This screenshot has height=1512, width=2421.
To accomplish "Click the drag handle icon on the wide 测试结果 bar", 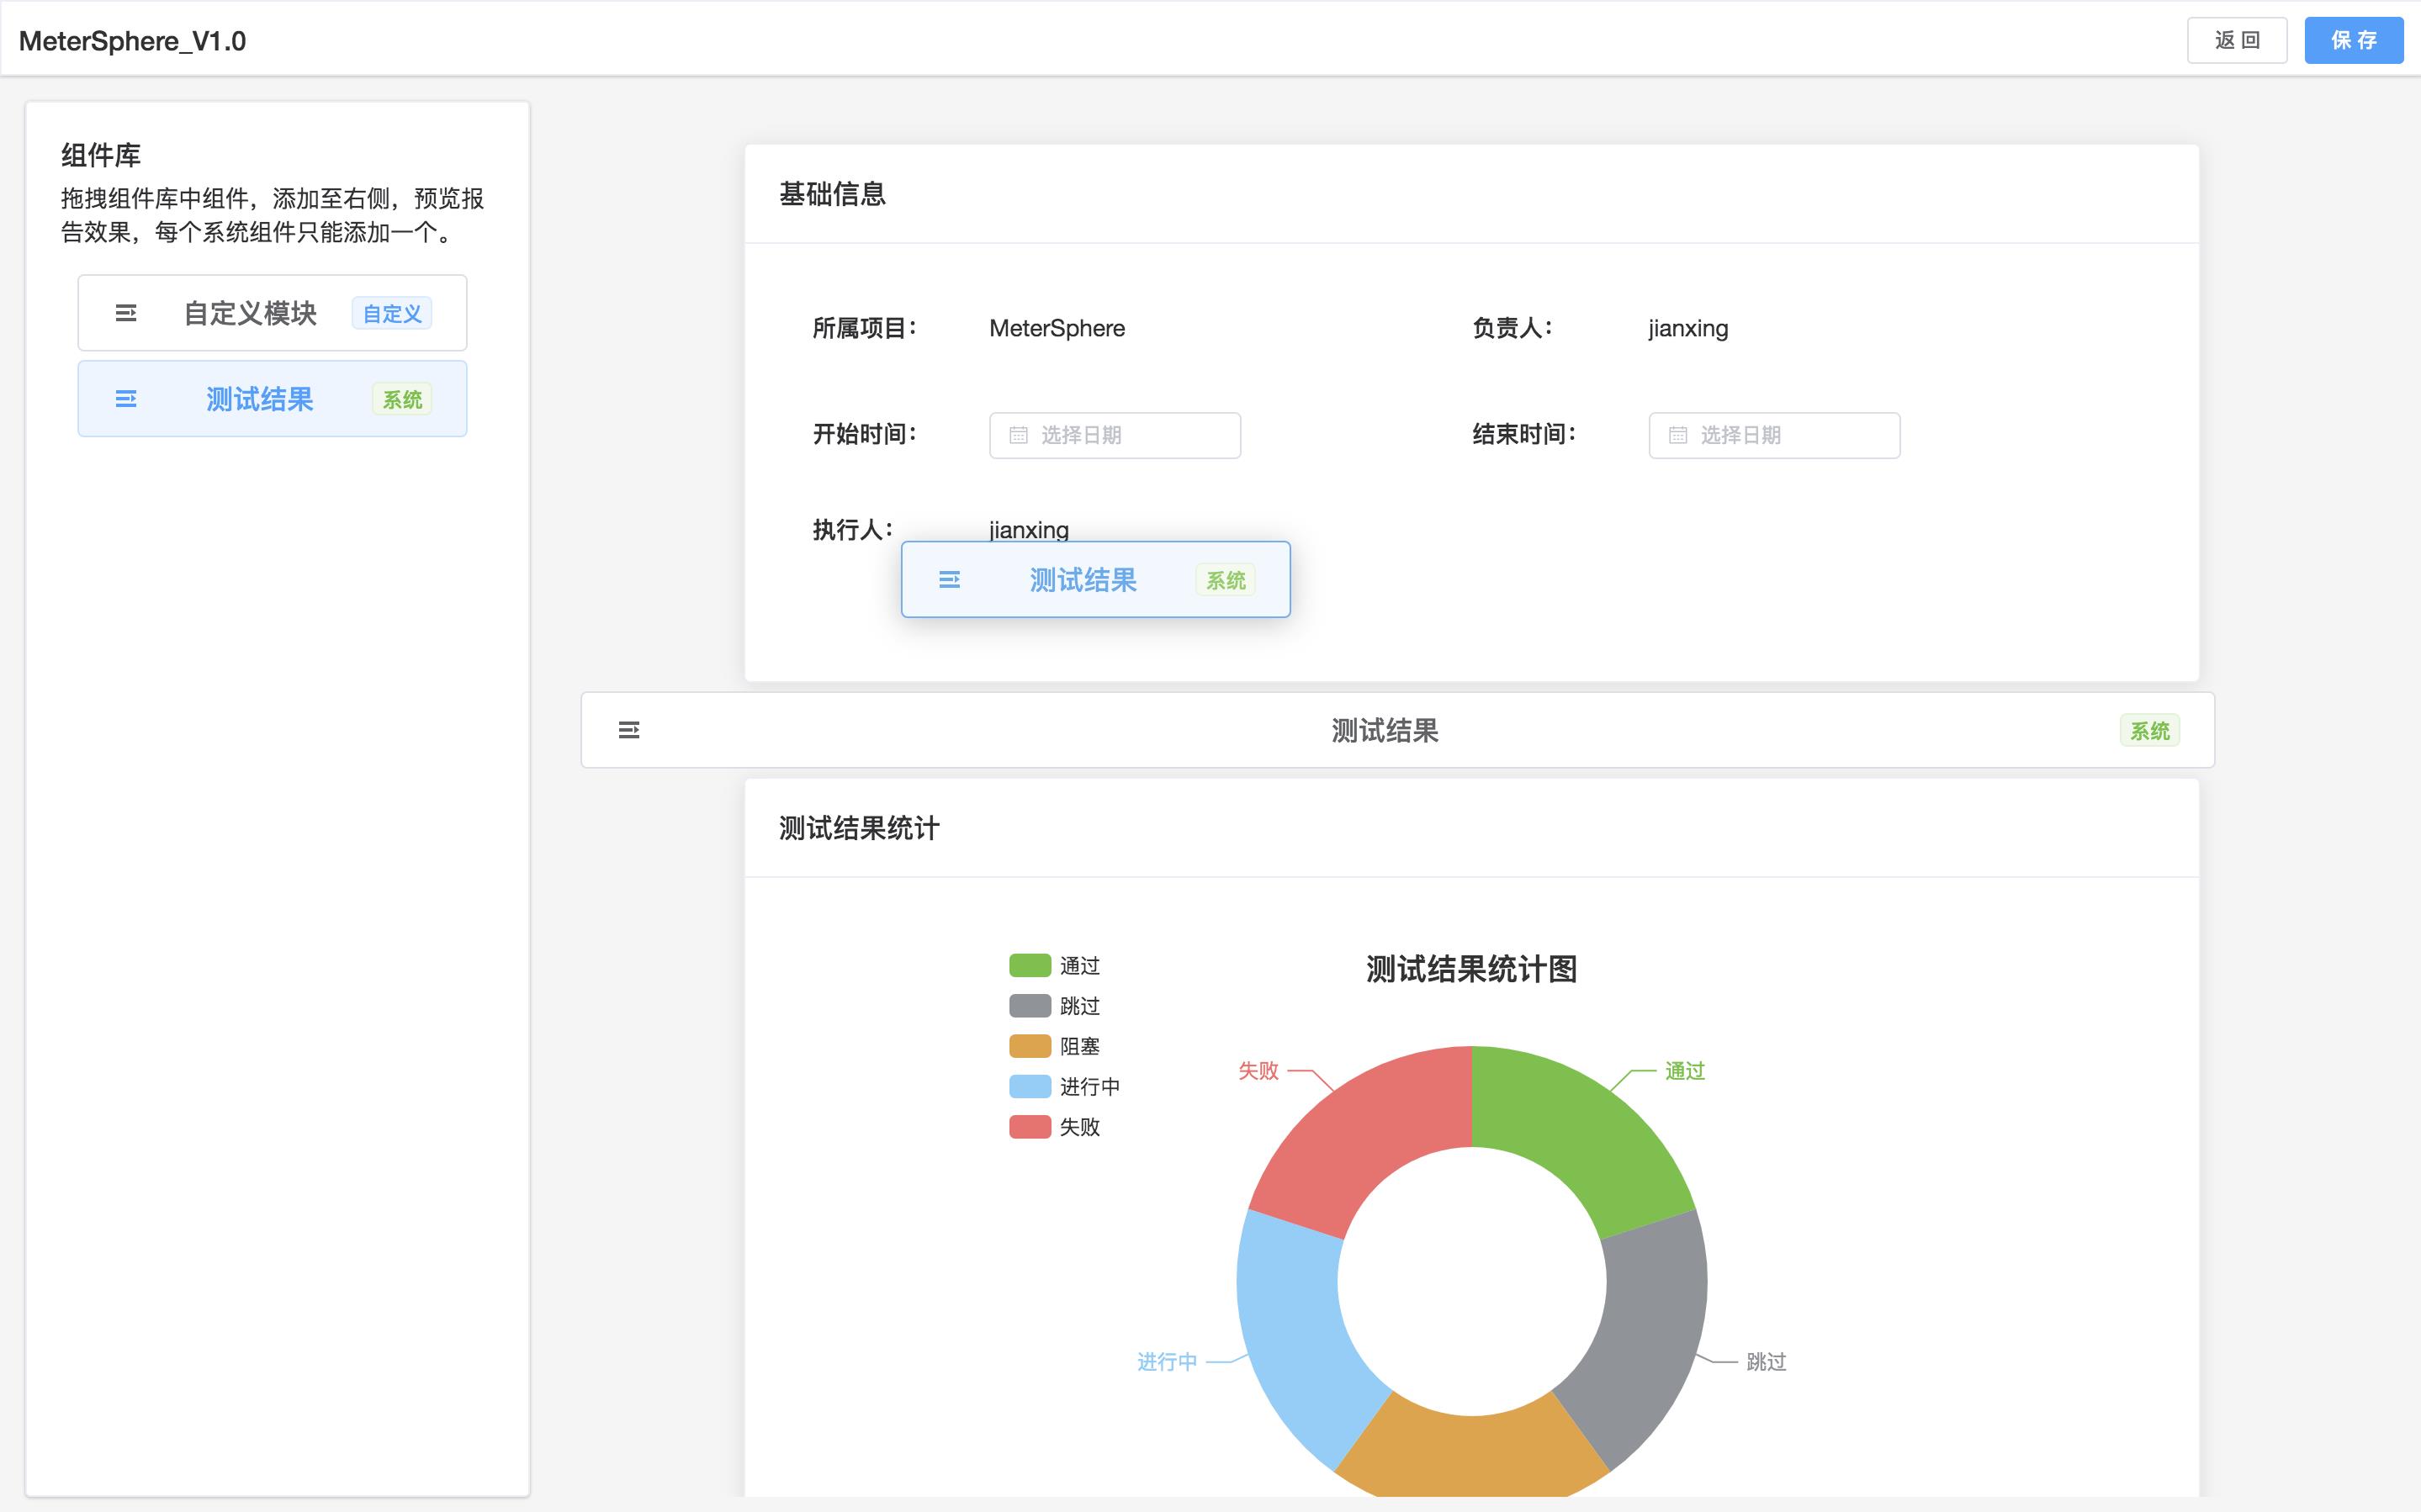I will pos(629,730).
